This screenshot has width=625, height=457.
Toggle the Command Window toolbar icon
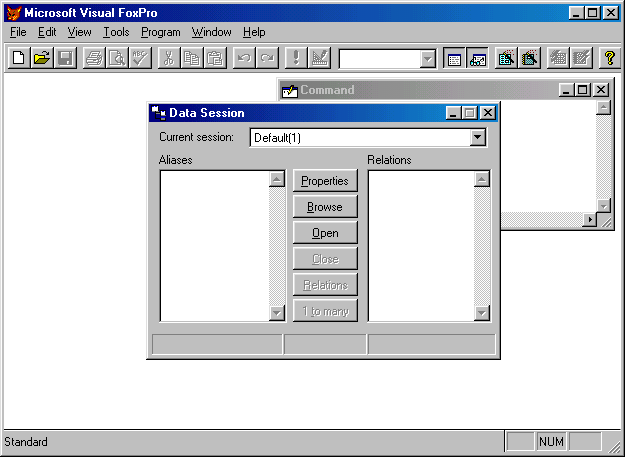[x=454, y=58]
